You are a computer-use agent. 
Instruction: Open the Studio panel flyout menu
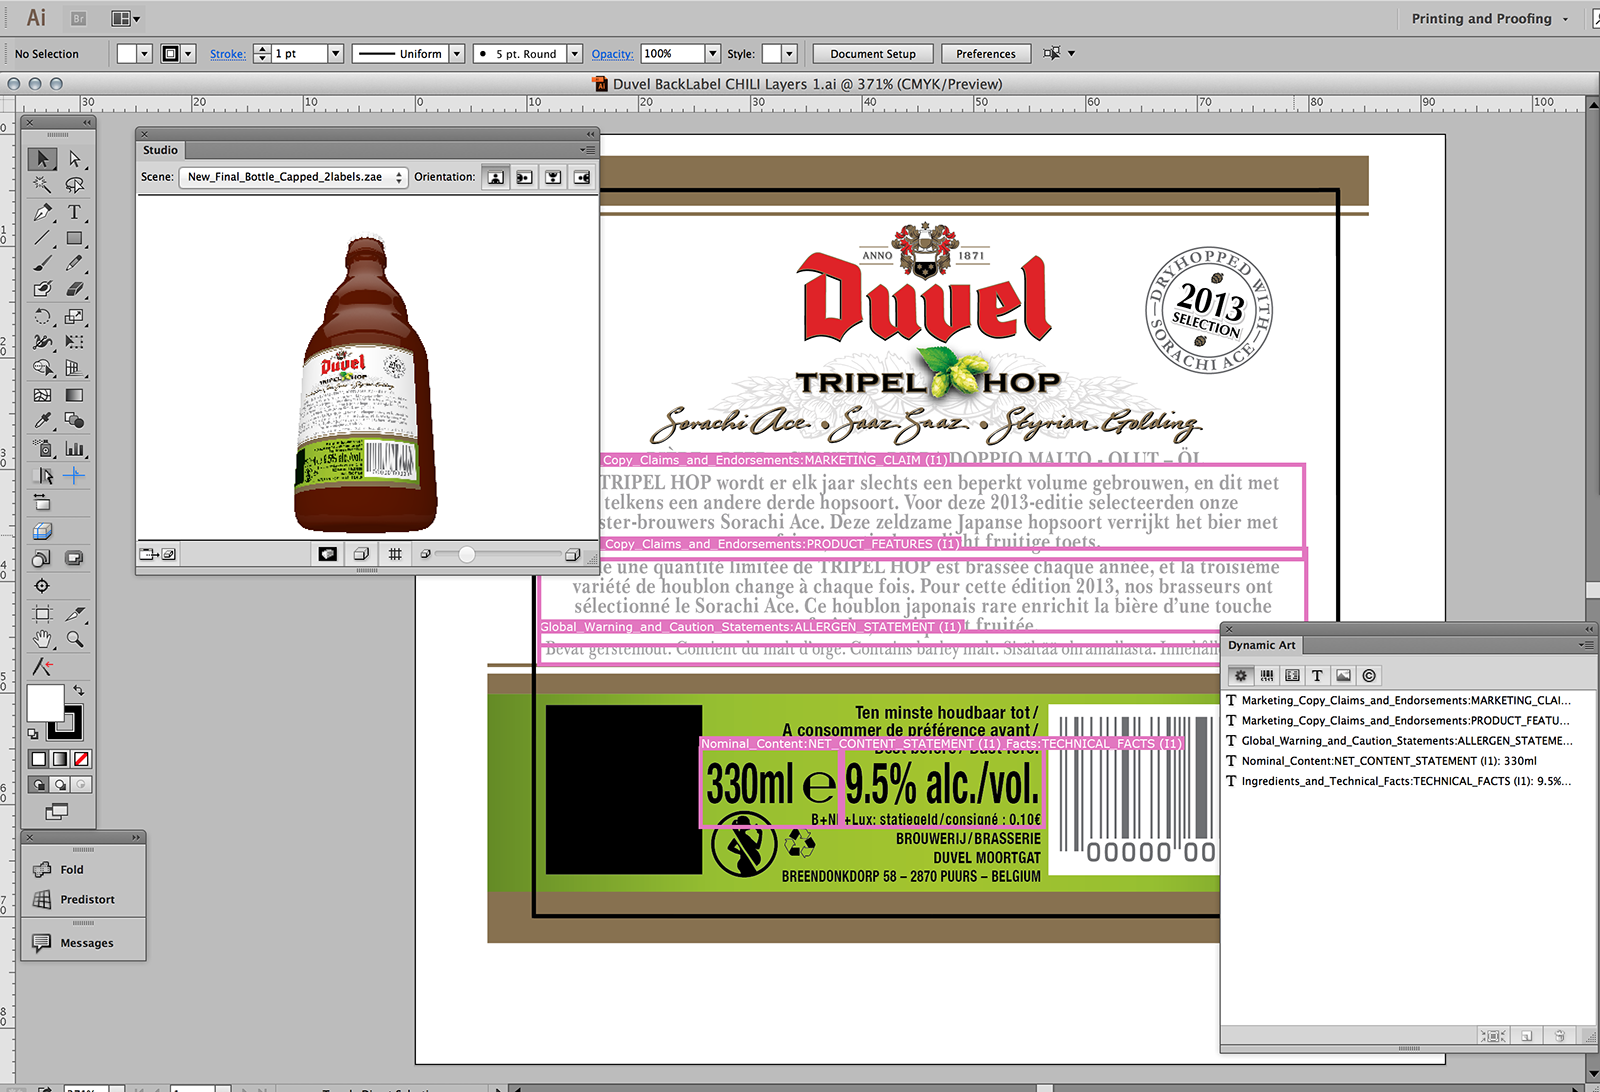[588, 150]
